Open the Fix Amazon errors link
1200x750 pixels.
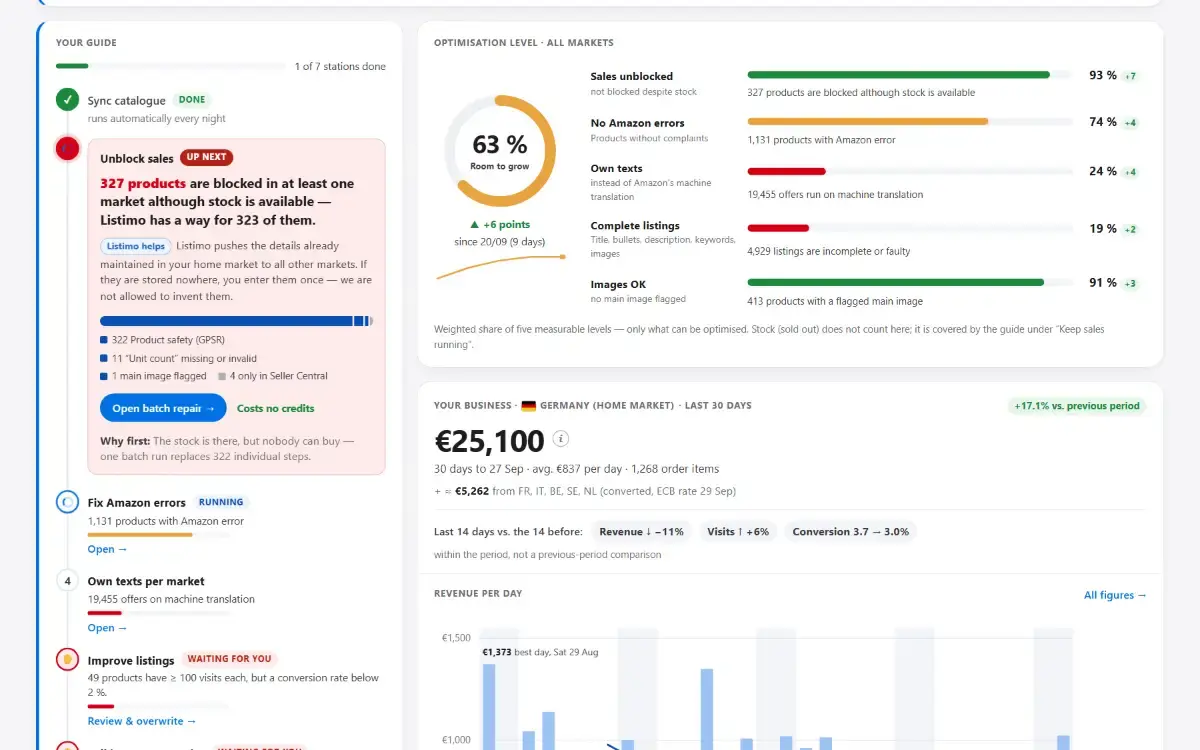tap(107, 549)
